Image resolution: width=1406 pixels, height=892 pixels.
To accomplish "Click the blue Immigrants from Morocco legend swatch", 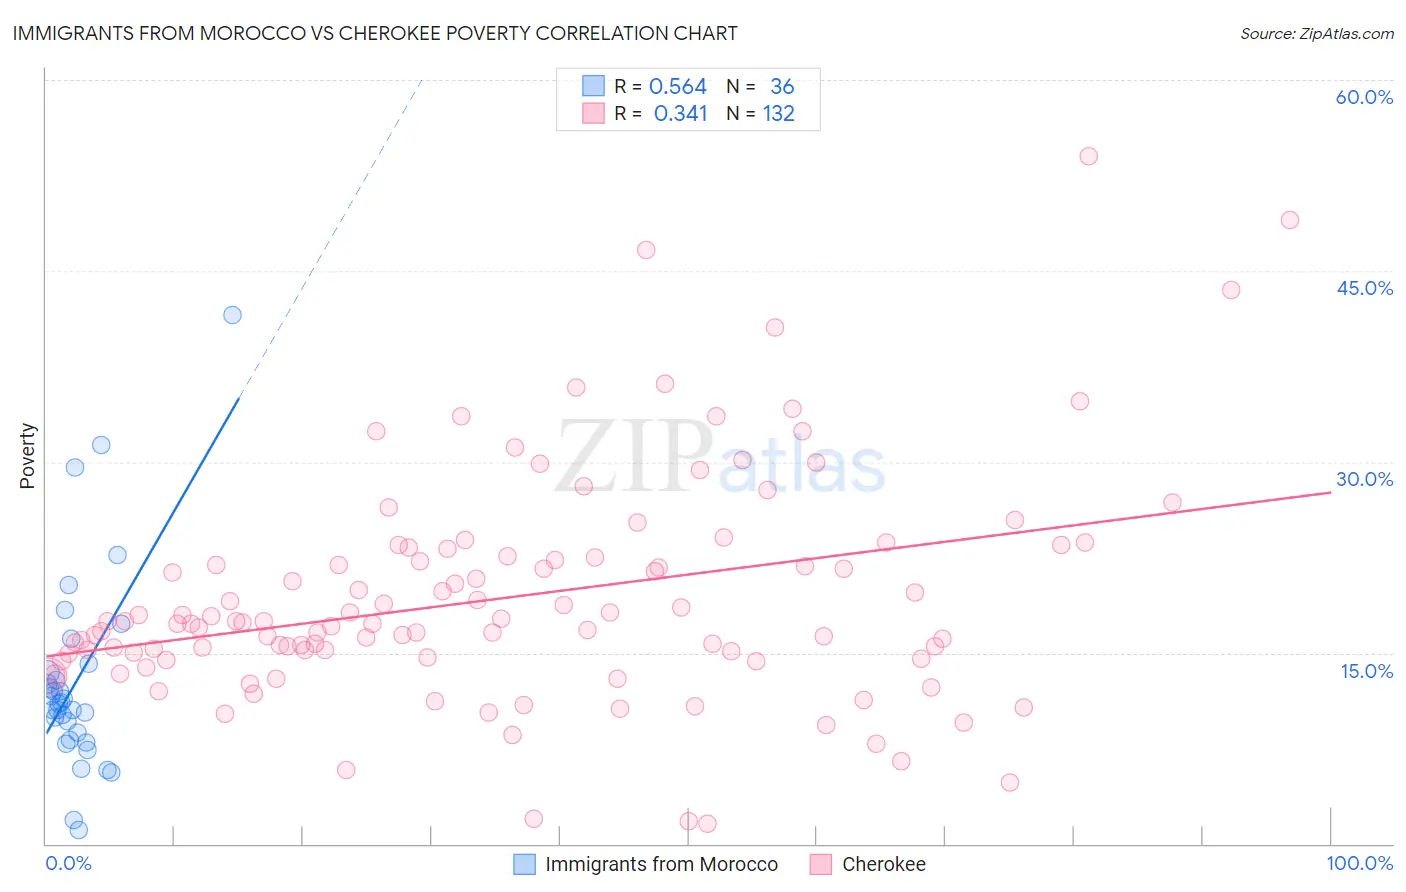I will 524,864.
